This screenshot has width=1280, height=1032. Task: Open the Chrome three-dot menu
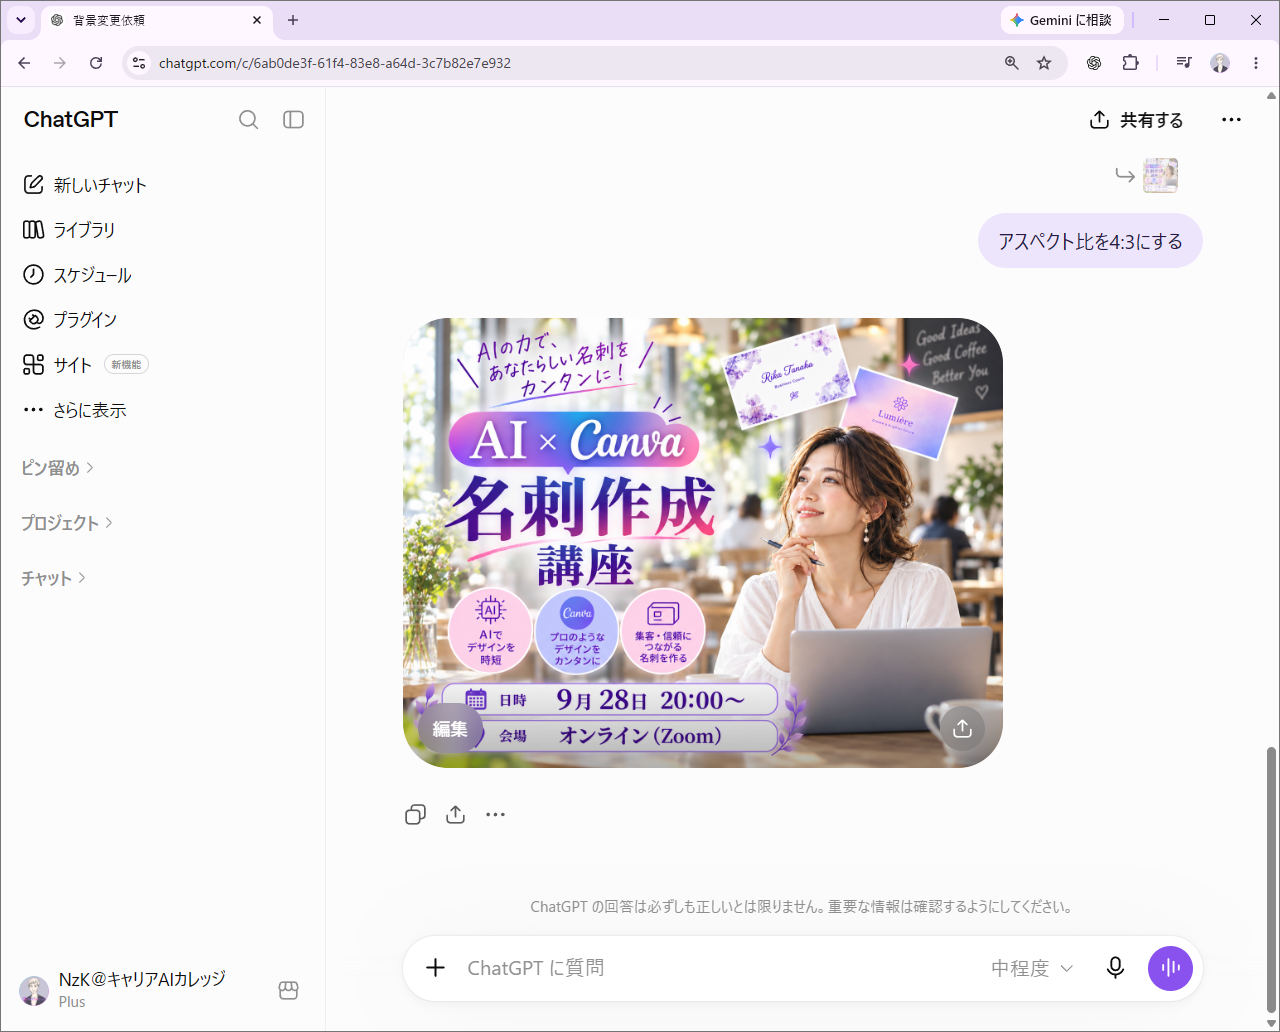[x=1256, y=63]
